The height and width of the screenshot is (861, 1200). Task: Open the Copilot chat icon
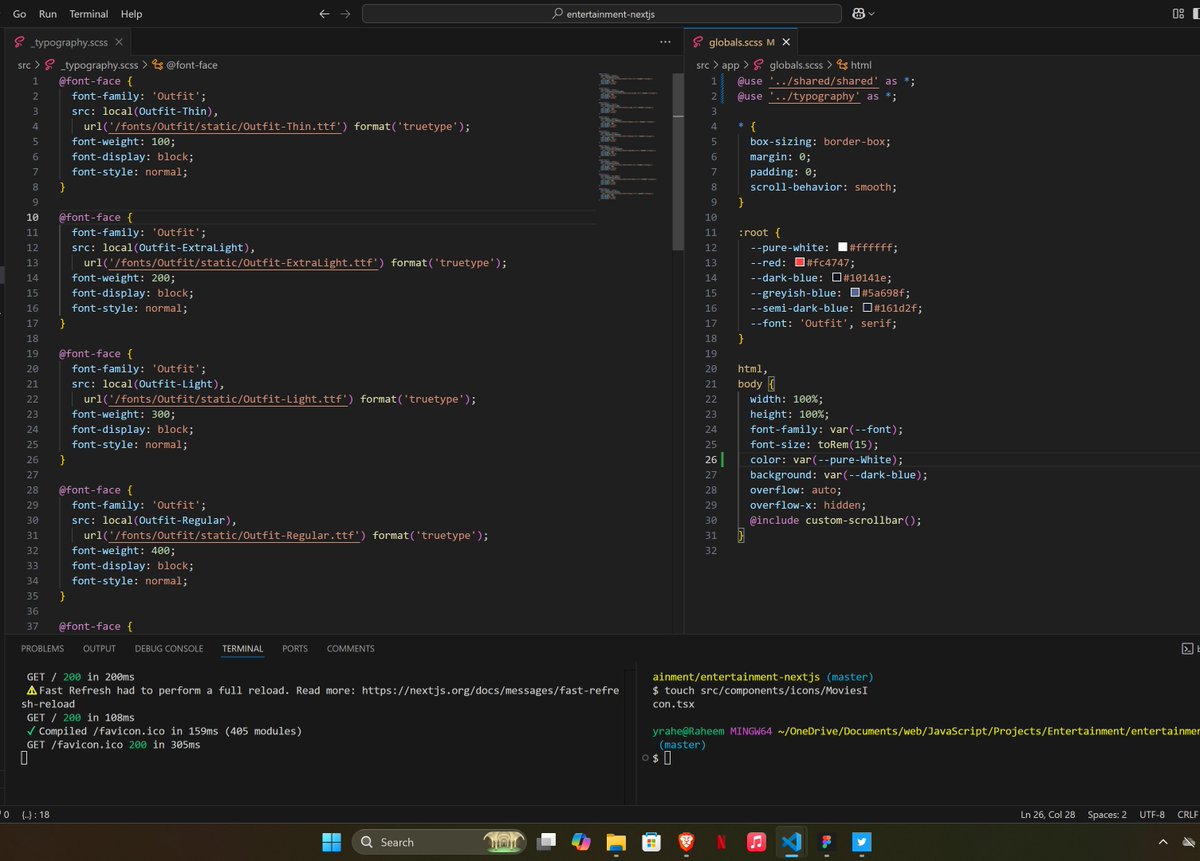[x=858, y=14]
